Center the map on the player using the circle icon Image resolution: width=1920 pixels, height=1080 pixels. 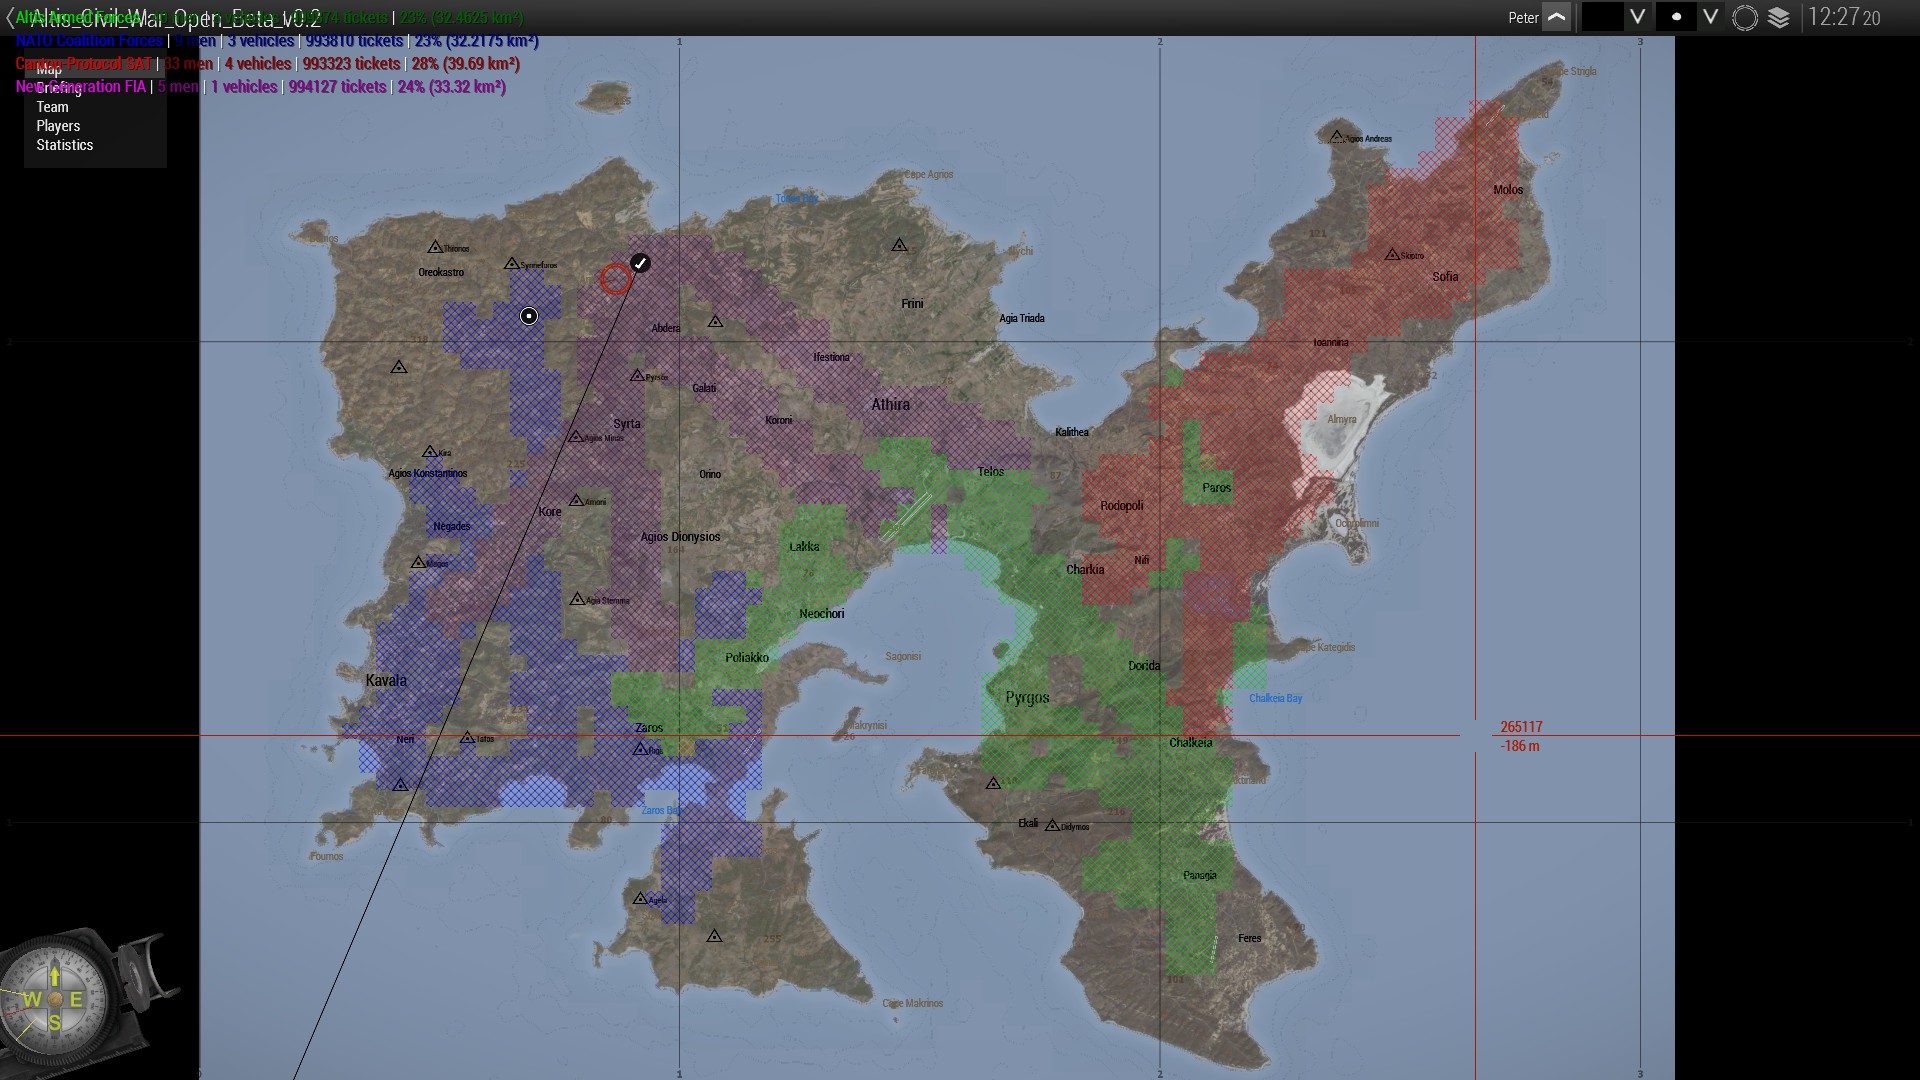1744,18
